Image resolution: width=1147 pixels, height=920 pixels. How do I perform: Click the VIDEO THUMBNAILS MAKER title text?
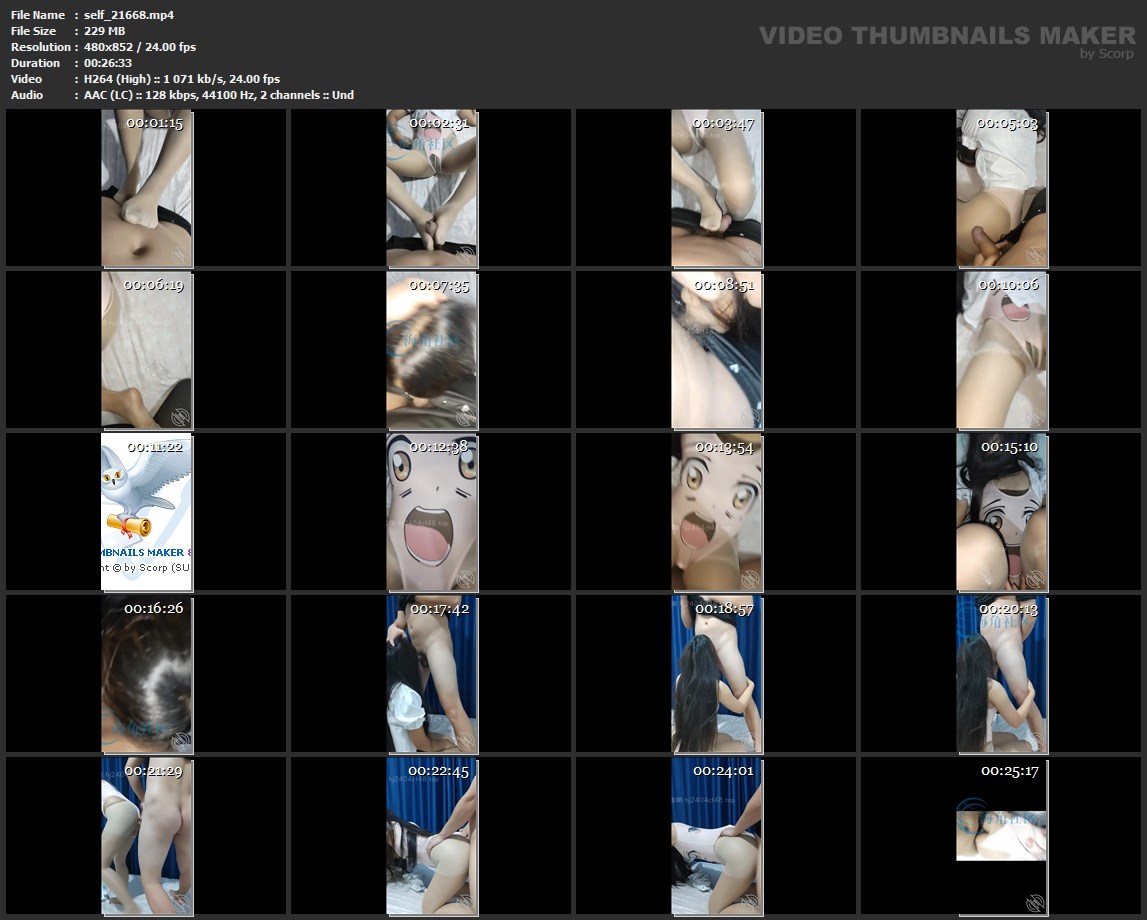point(946,36)
